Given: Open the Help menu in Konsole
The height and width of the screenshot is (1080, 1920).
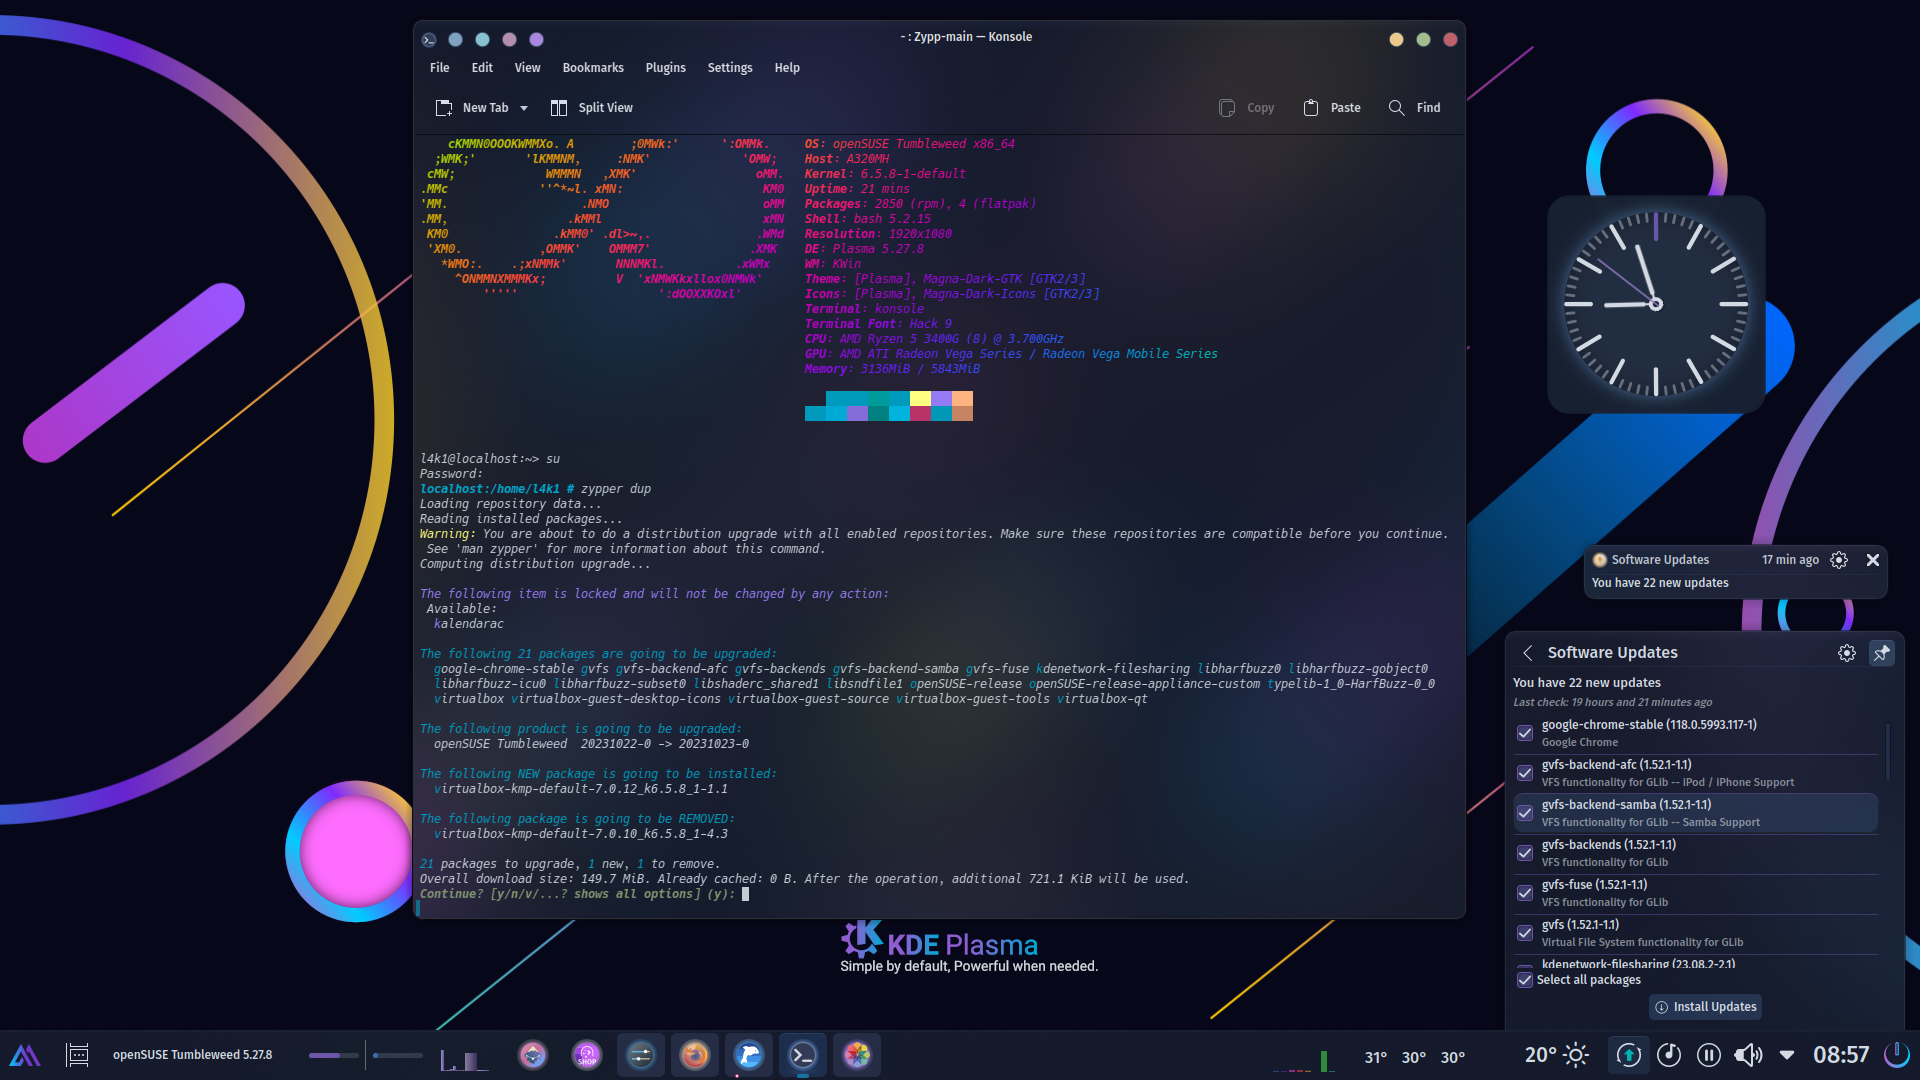Looking at the screenshot, I should 787,68.
